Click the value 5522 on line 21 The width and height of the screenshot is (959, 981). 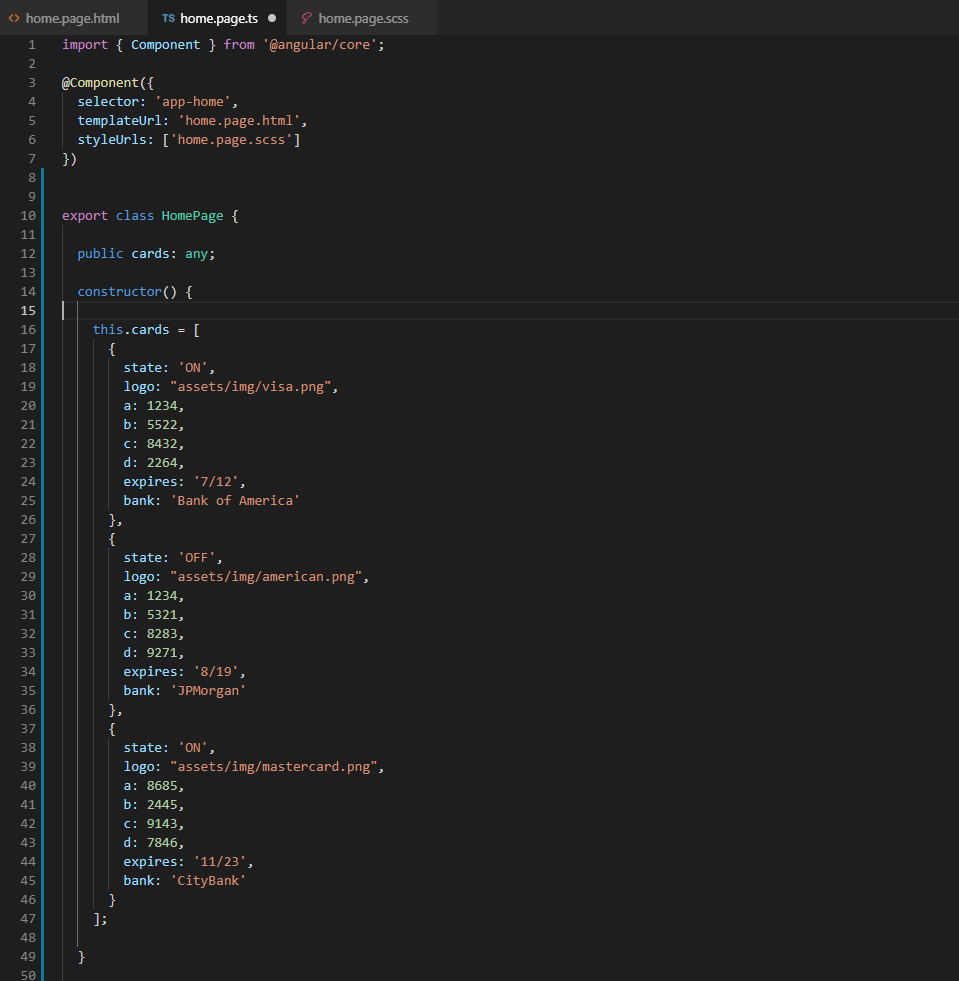162,424
